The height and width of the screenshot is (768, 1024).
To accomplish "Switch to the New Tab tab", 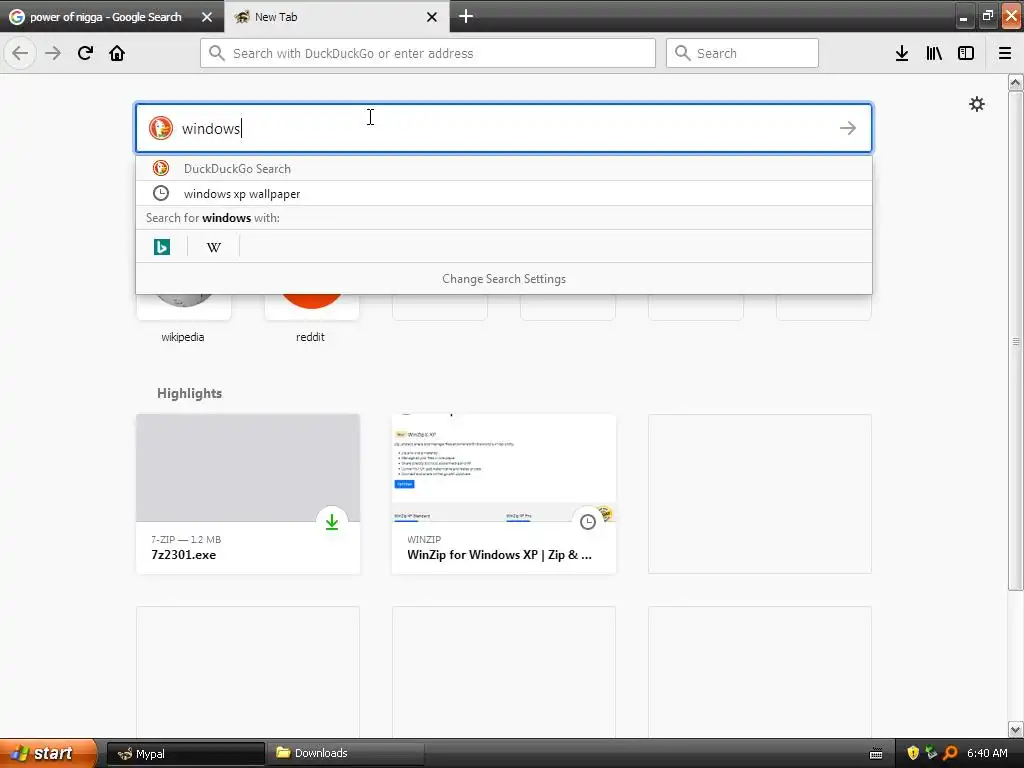I will tap(336, 17).
